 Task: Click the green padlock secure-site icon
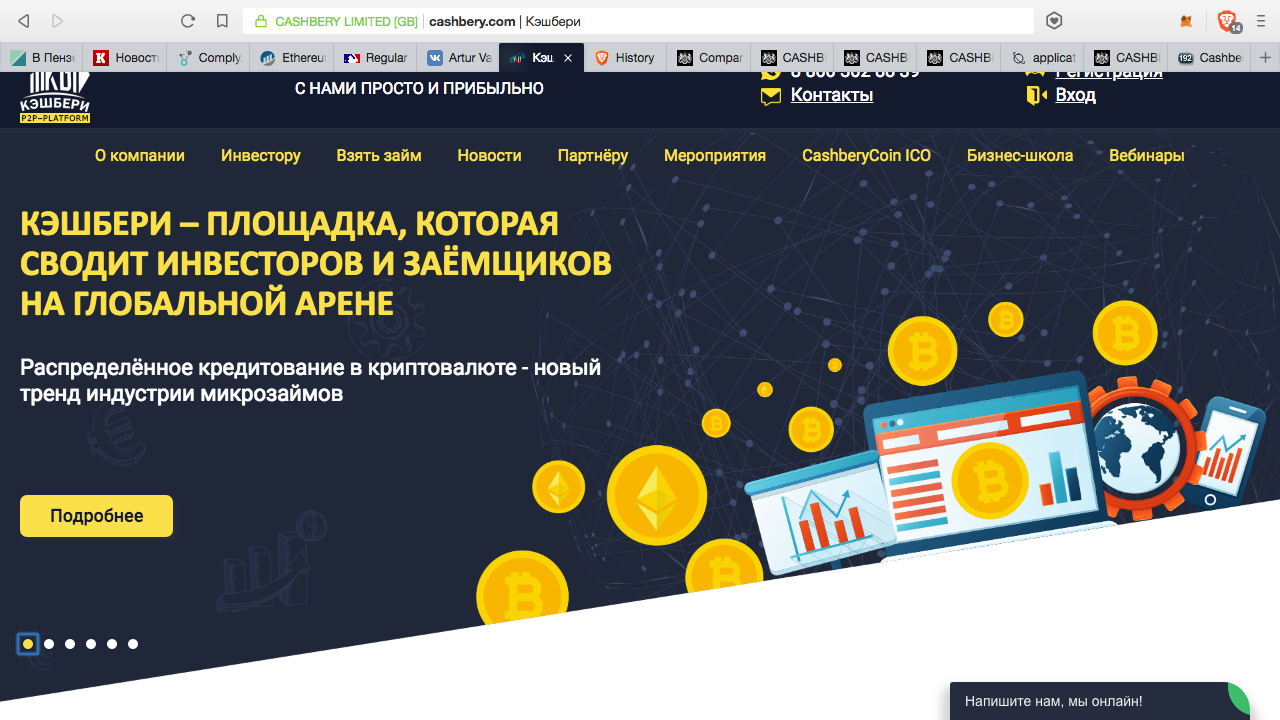coord(262,21)
